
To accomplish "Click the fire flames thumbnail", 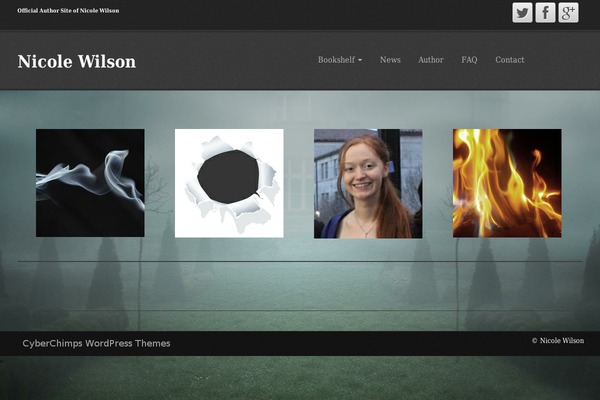I will 507,183.
